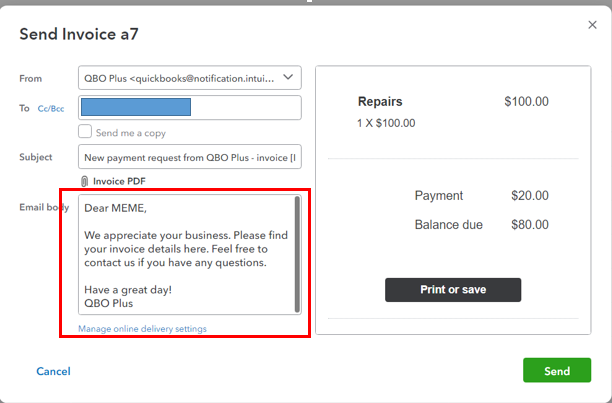Image resolution: width=612 pixels, height=403 pixels.
Task: Click the 1 X $100.00 quantity line
Action: [386, 123]
